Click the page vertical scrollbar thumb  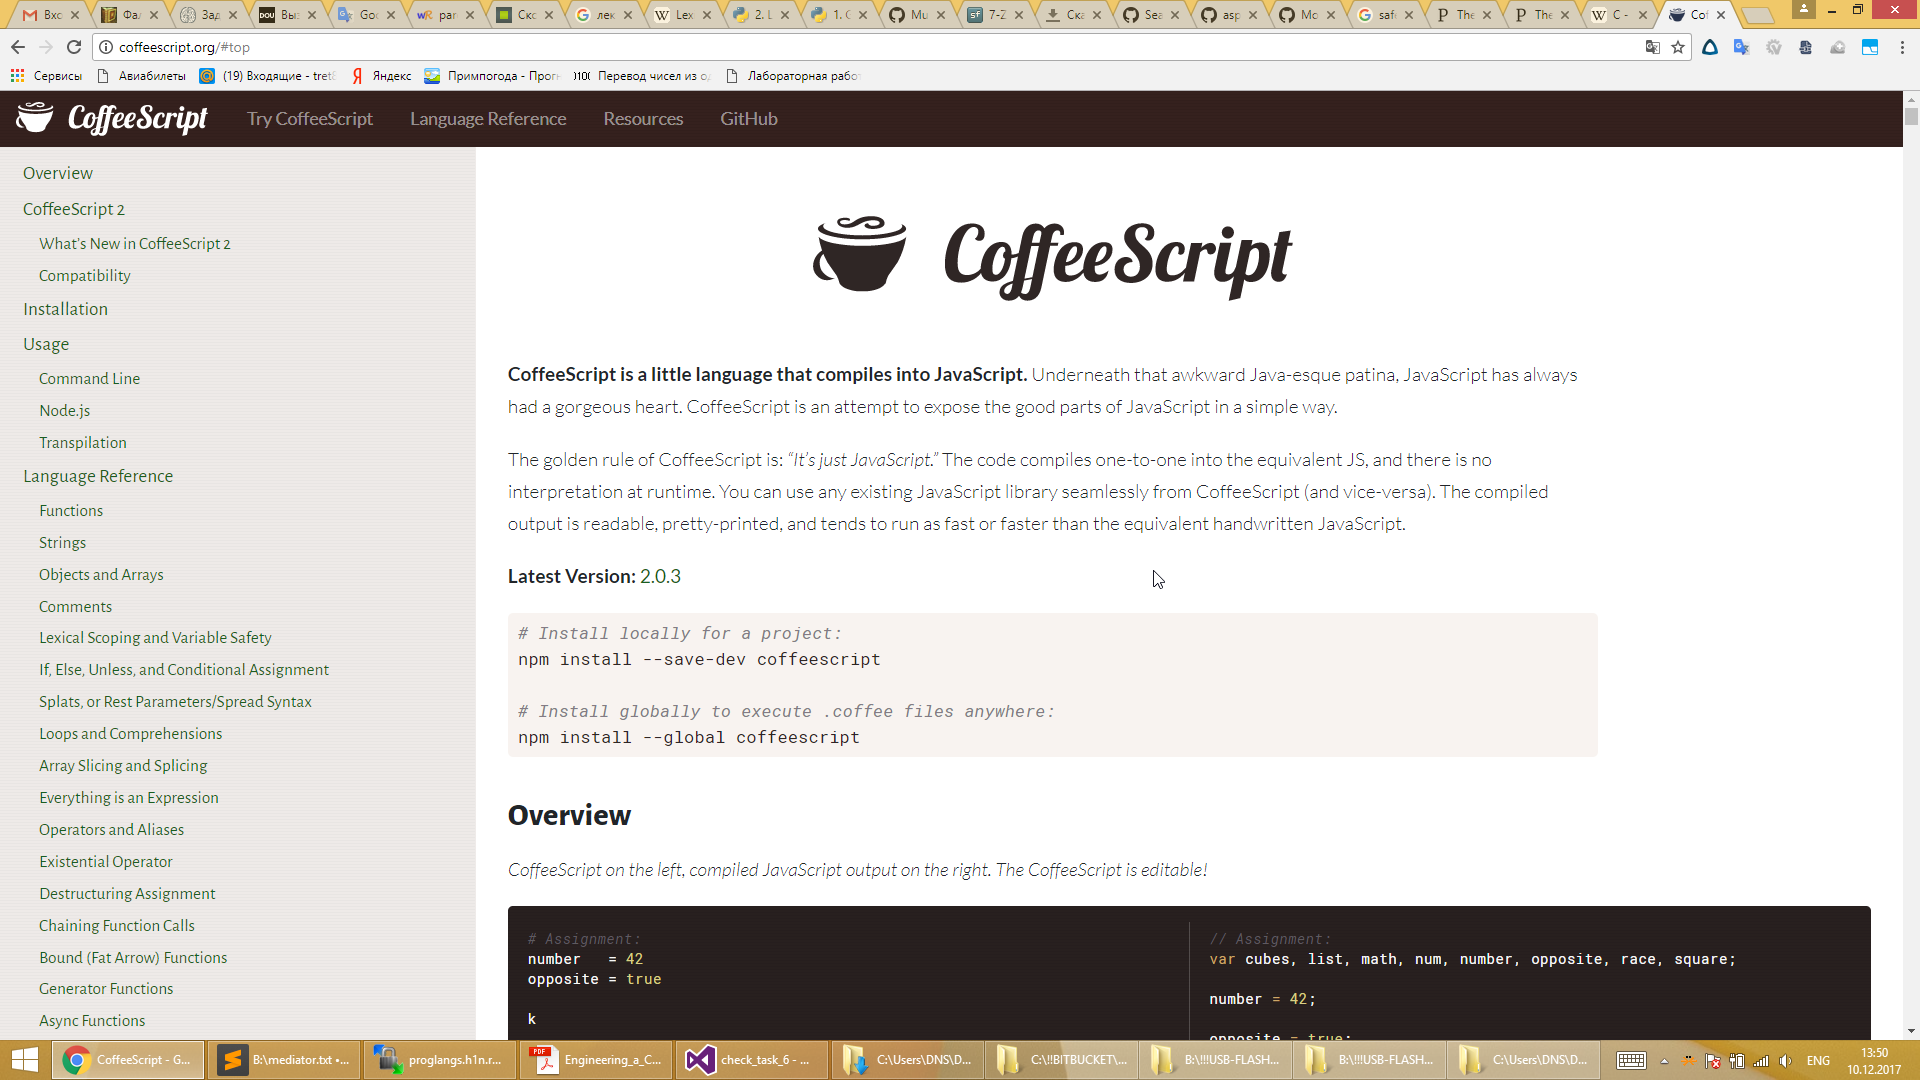1911,115
